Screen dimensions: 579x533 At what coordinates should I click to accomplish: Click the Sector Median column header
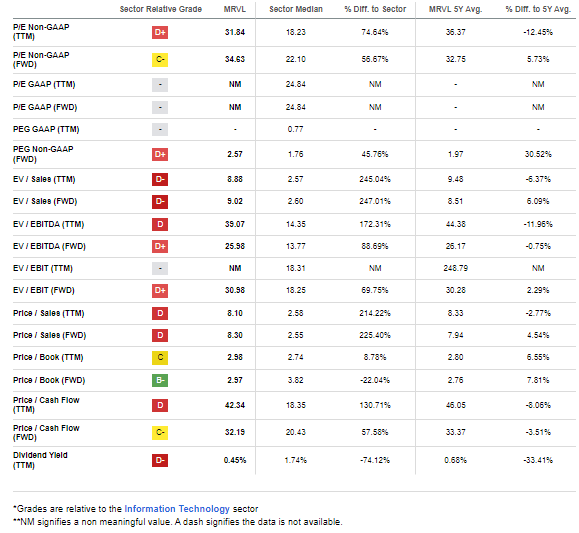(296, 9)
